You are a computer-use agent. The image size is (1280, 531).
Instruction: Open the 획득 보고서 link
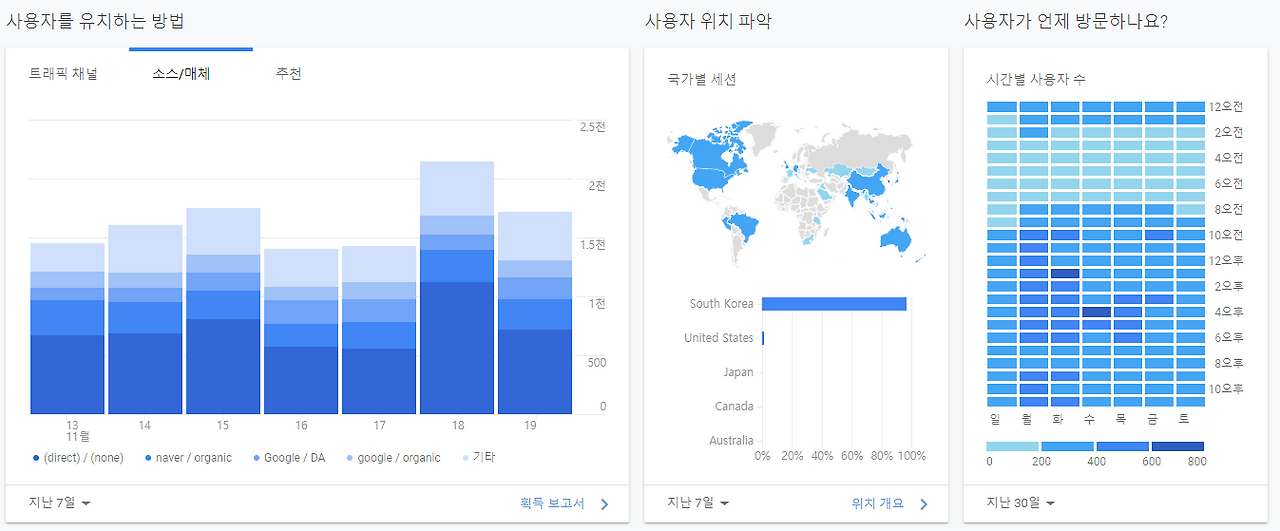(x=552, y=503)
